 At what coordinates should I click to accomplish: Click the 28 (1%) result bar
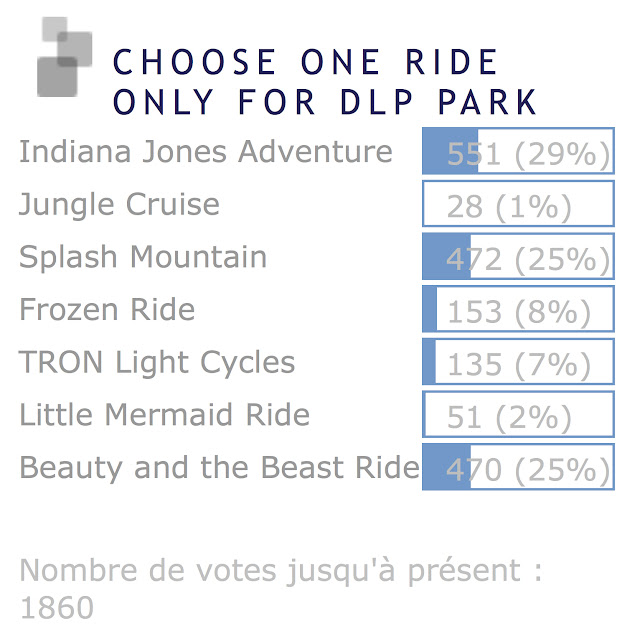click(x=518, y=204)
